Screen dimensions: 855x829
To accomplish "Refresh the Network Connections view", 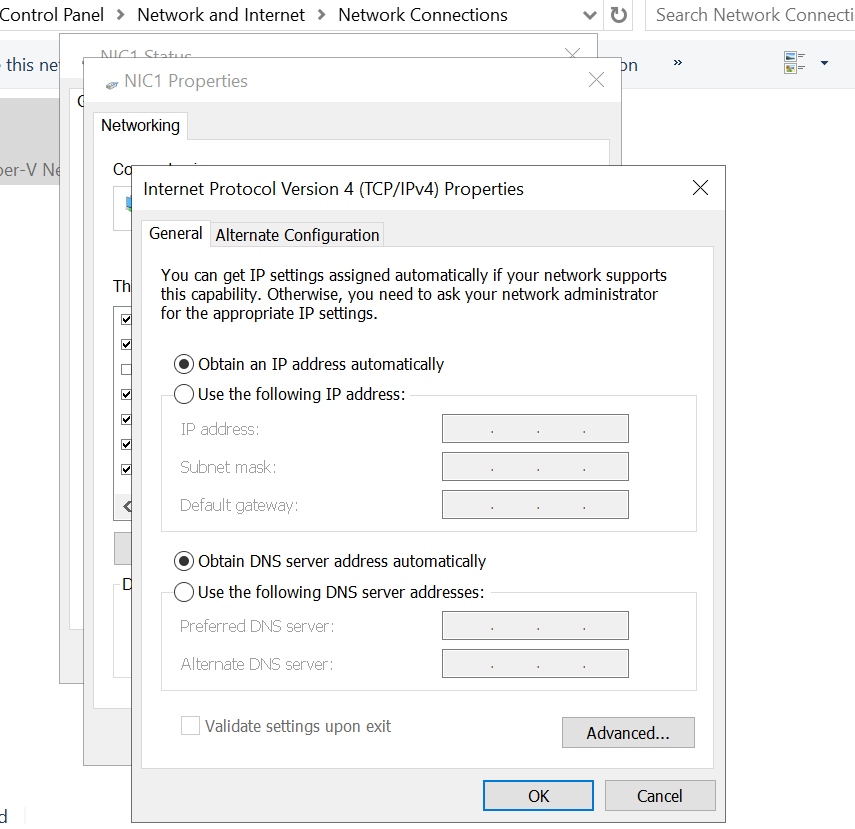I will (618, 15).
